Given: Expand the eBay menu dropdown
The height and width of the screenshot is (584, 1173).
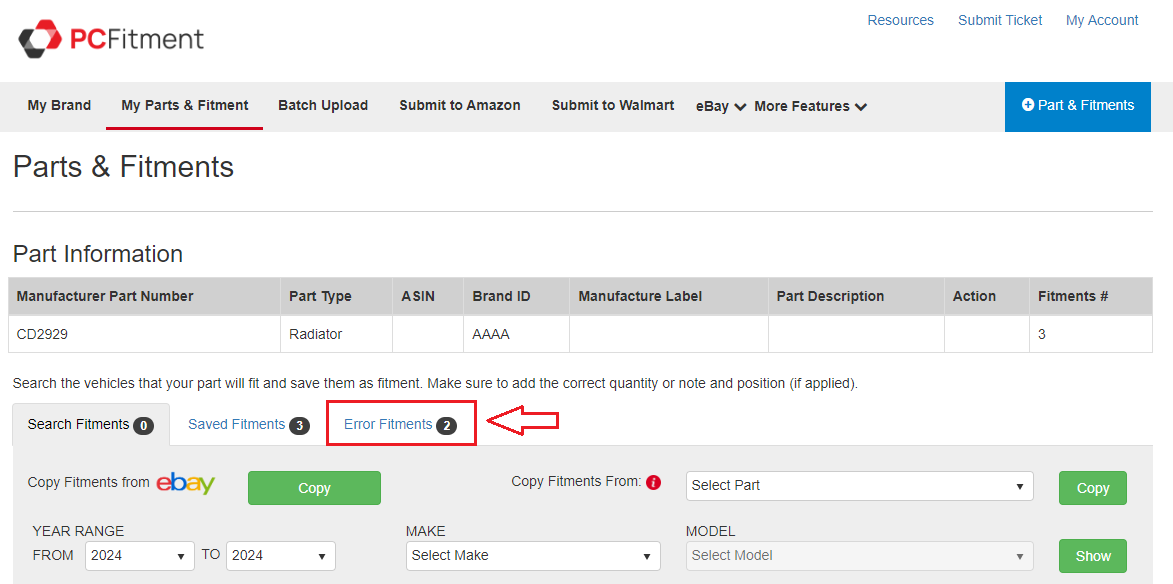Looking at the screenshot, I should click(721, 106).
